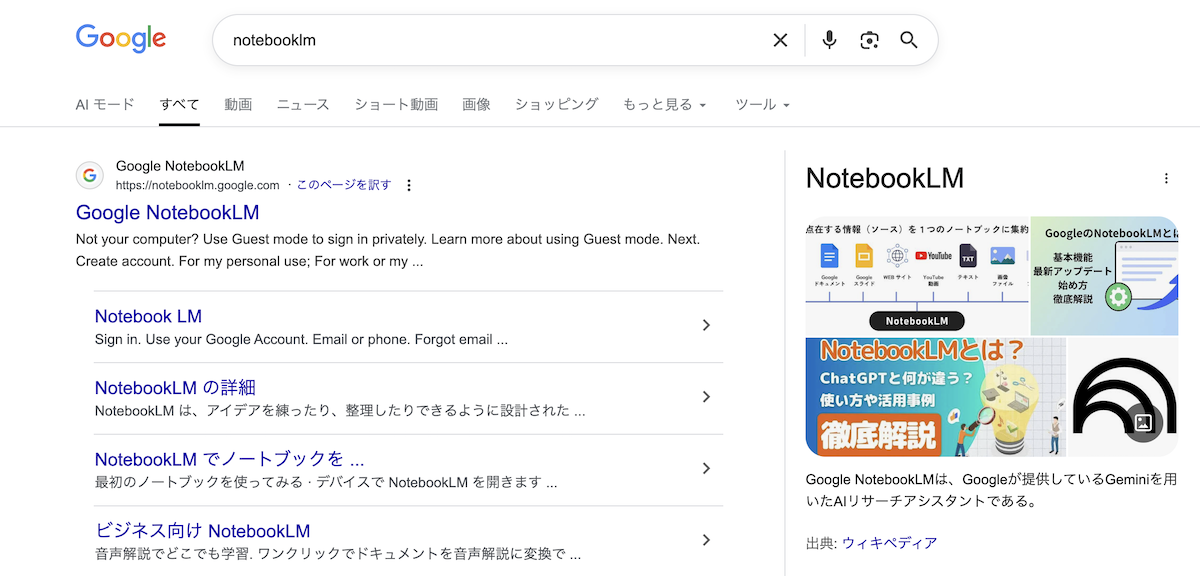
Task: Click inside the notebooklm search field
Action: [490, 40]
